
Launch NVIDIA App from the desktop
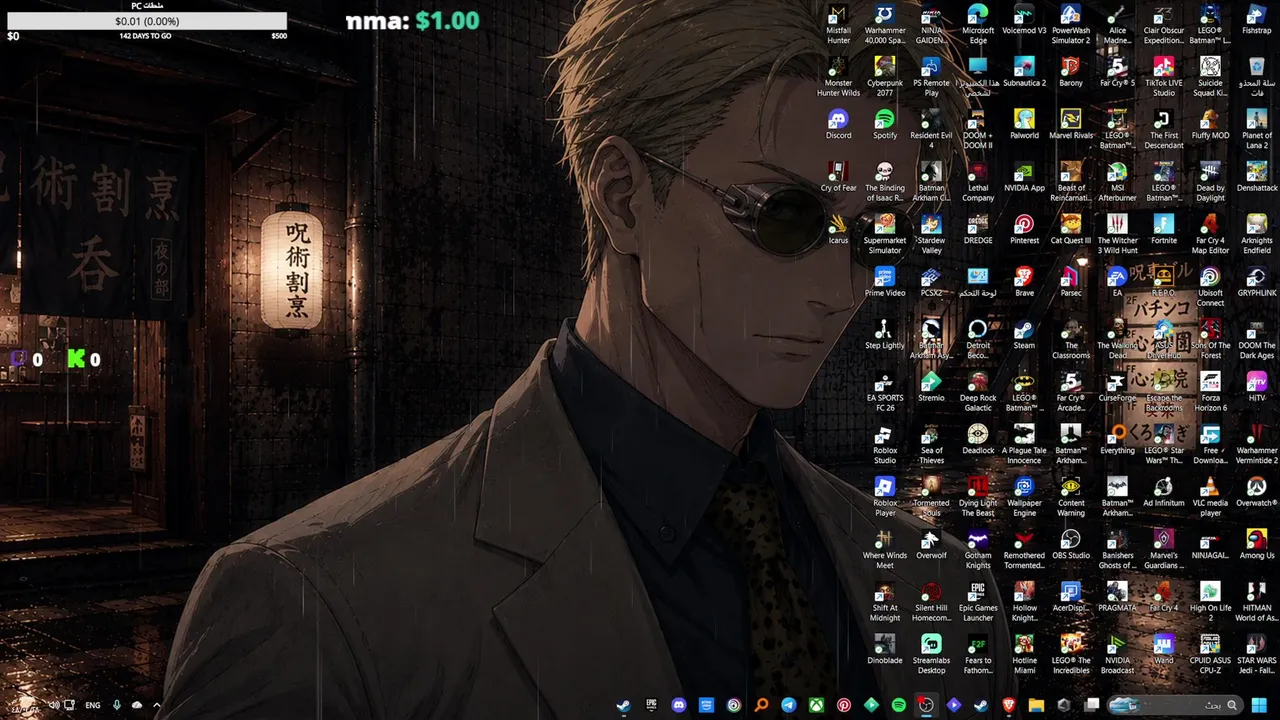coord(1024,177)
